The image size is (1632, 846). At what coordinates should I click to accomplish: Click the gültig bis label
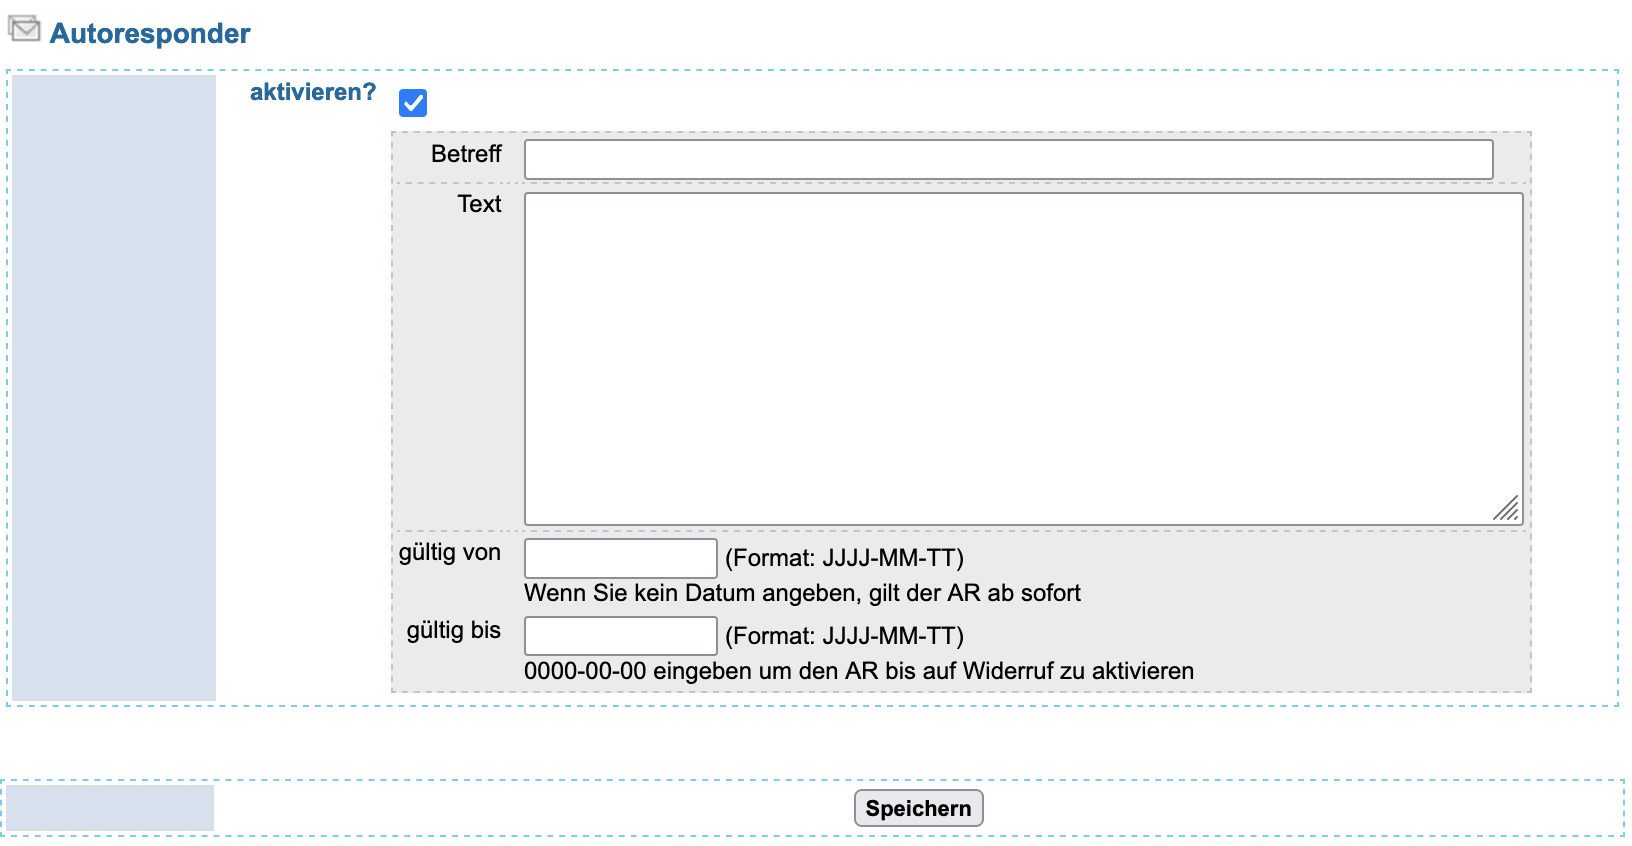pyautogui.click(x=454, y=630)
